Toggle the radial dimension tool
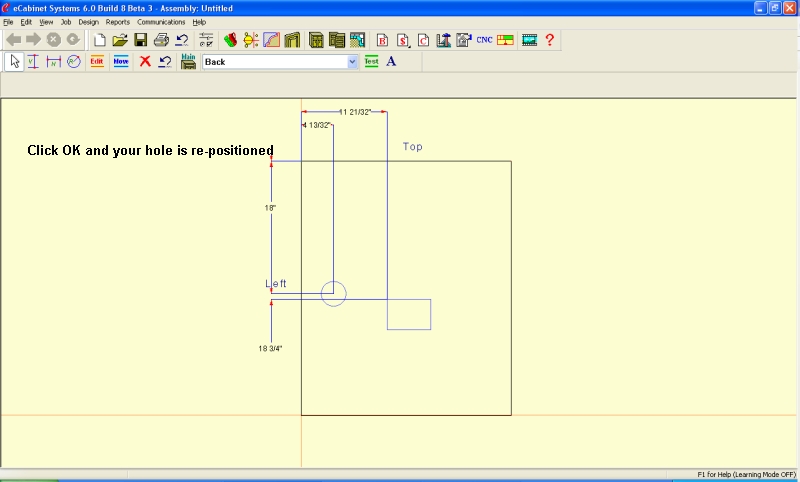The height and width of the screenshot is (482, 800). [x=73, y=62]
